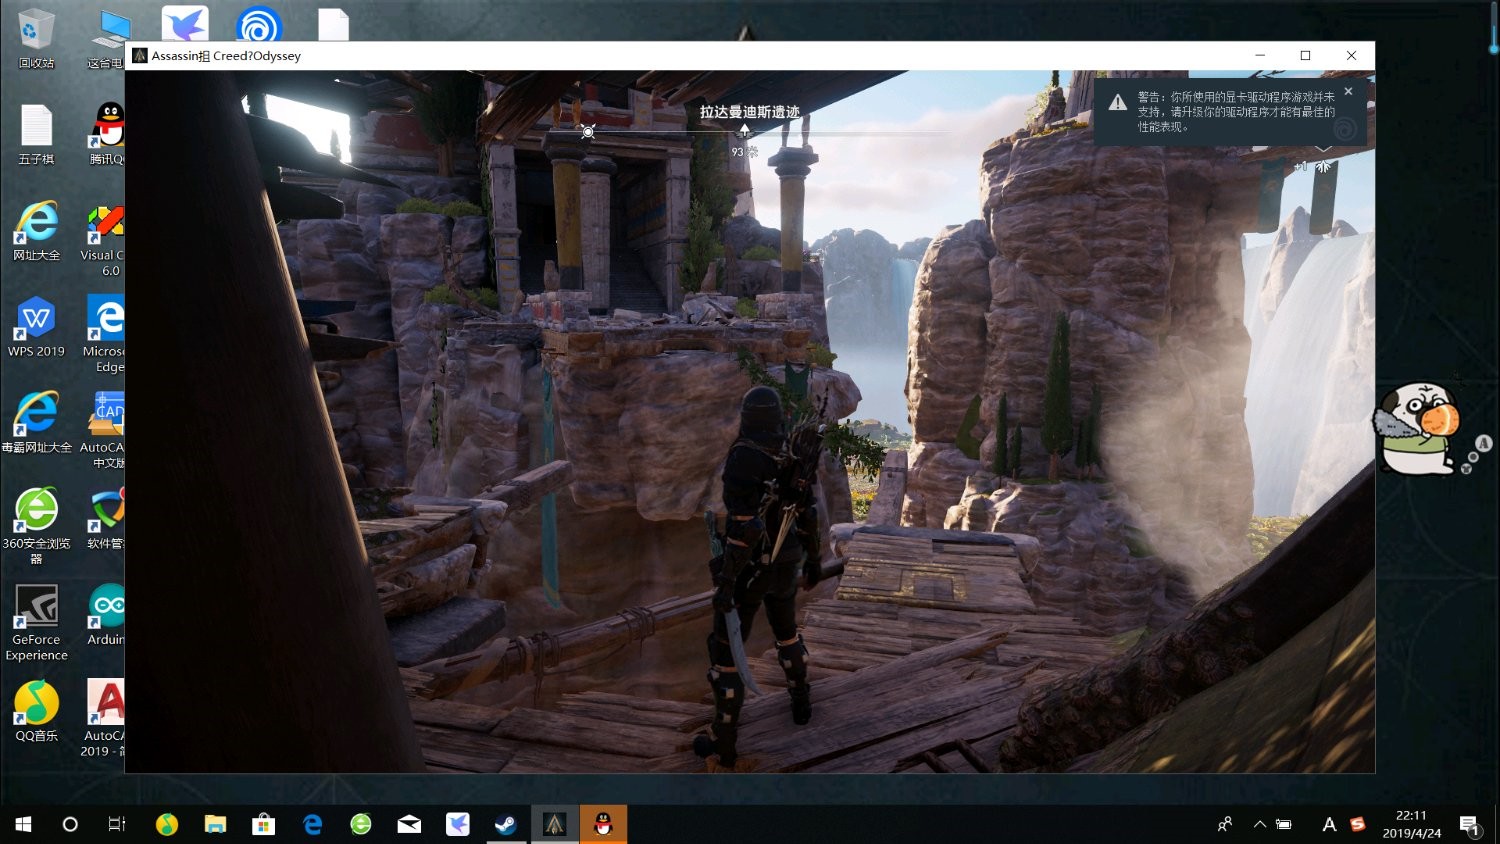Open the 五子棋 file on desktop

coord(36,134)
